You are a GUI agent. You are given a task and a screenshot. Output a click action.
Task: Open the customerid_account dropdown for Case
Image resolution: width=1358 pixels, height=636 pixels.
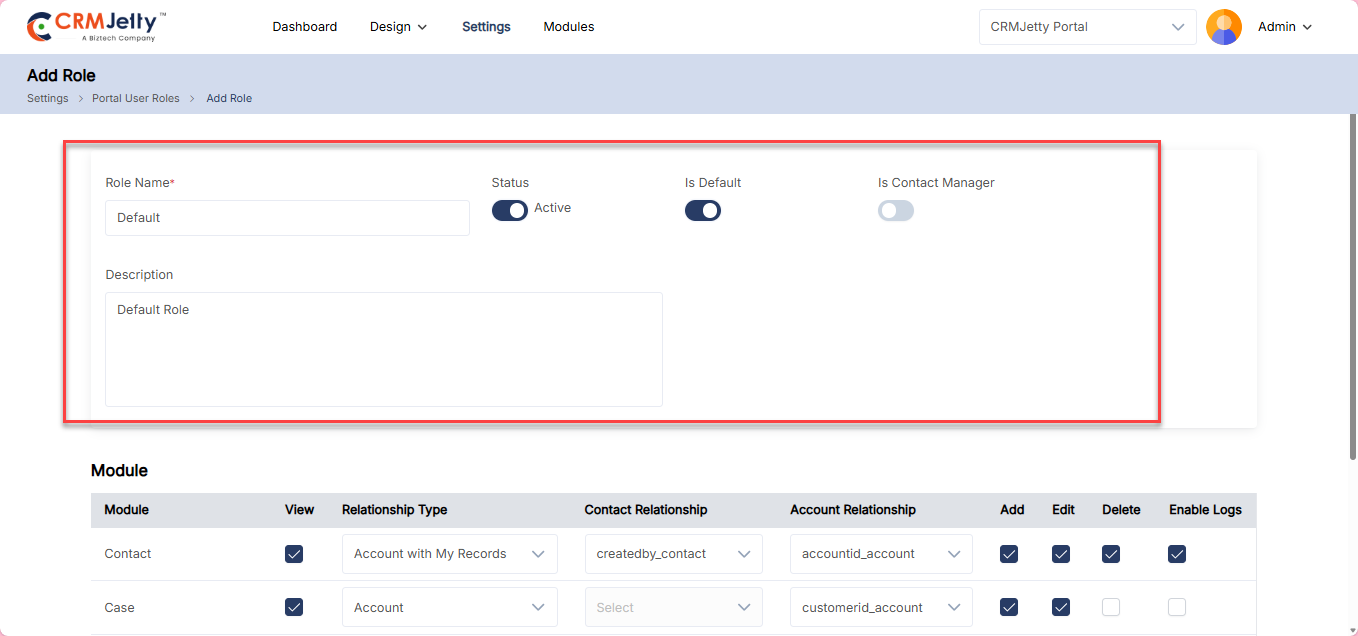(880, 607)
